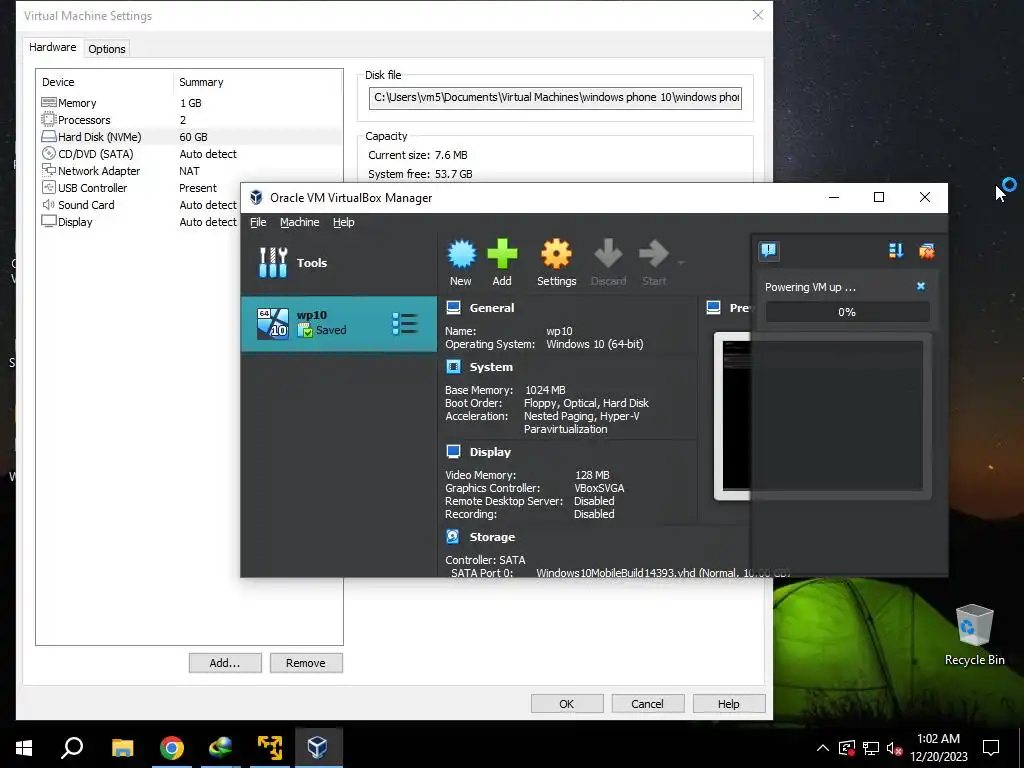Viewport: 1024px width, 768px height.
Task: Click the notification center speech-bubble icon
Action: [x=769, y=251]
